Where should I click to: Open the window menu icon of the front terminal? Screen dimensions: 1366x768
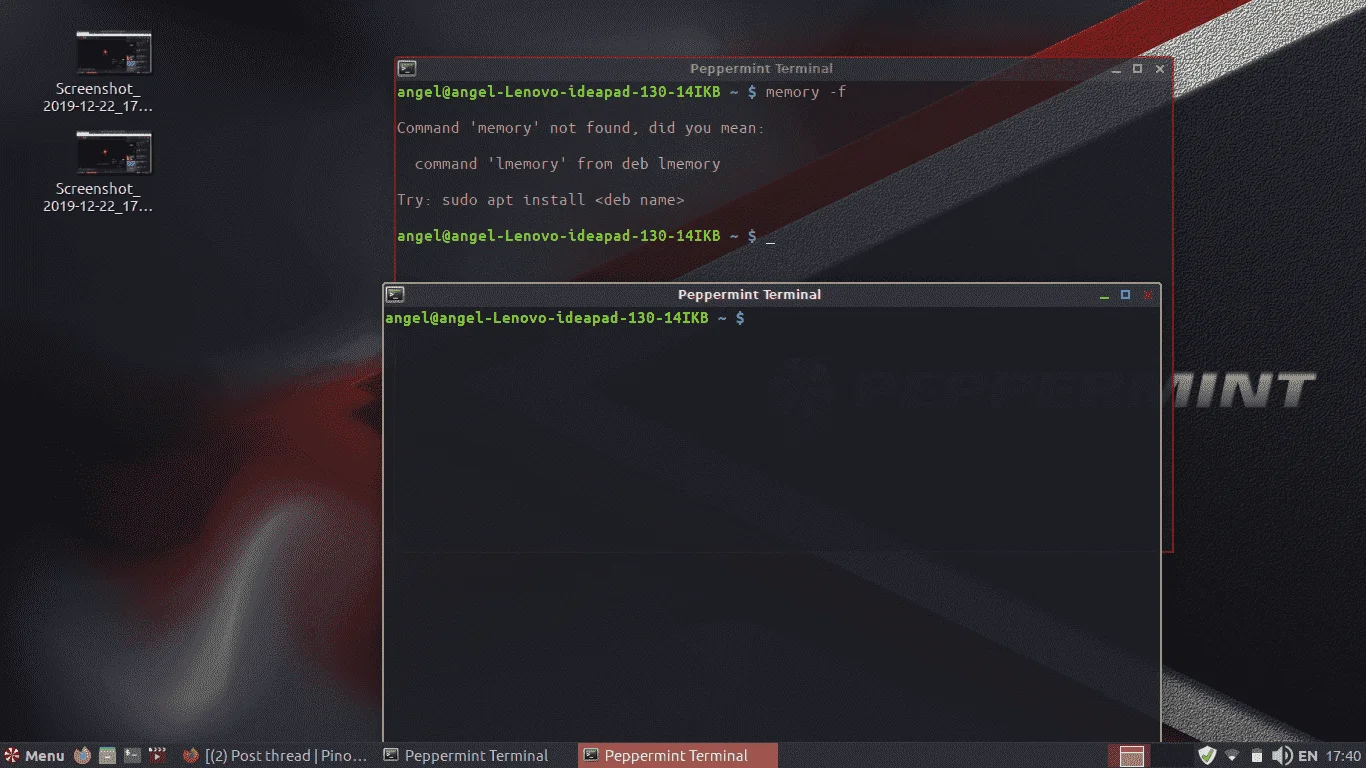pyautogui.click(x=395, y=294)
